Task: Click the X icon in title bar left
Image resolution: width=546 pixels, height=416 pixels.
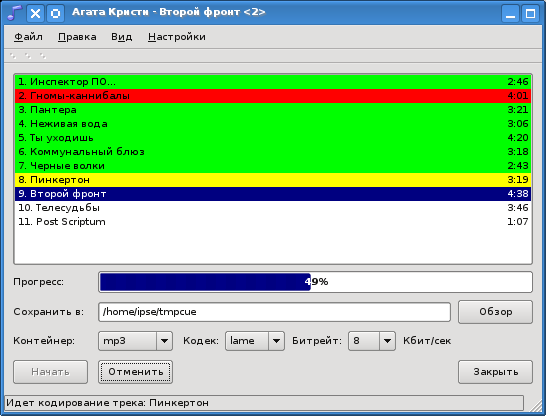Action: 35,13
